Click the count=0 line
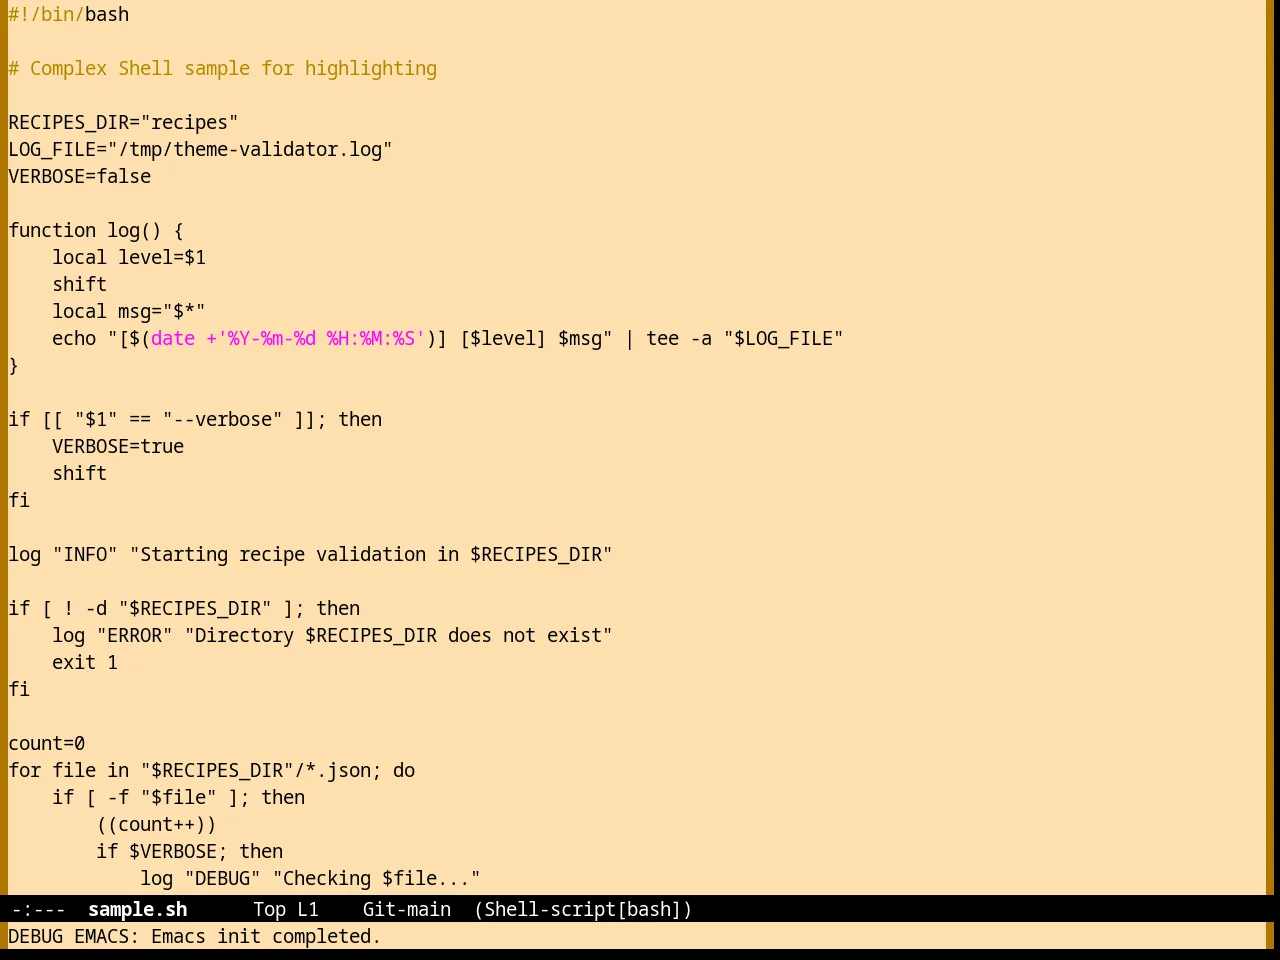Image resolution: width=1280 pixels, height=960 pixels. point(47,743)
